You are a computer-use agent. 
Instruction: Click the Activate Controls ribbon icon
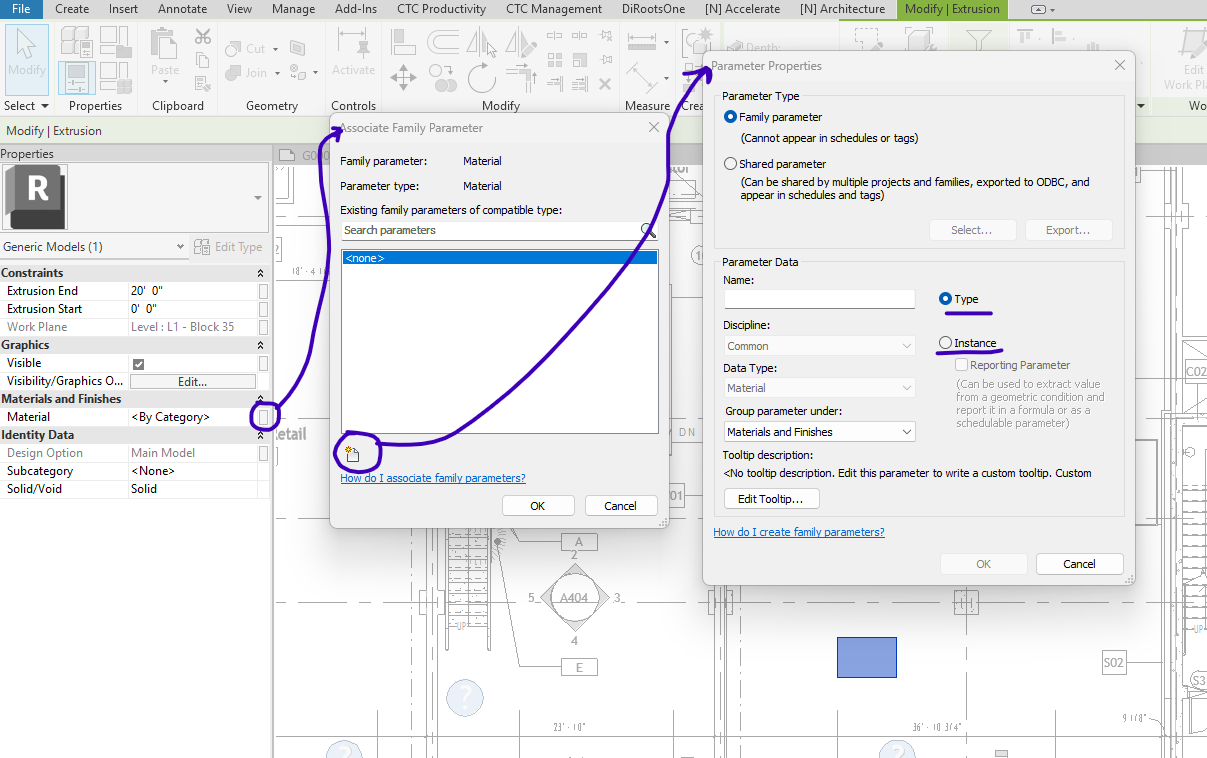coord(353,51)
